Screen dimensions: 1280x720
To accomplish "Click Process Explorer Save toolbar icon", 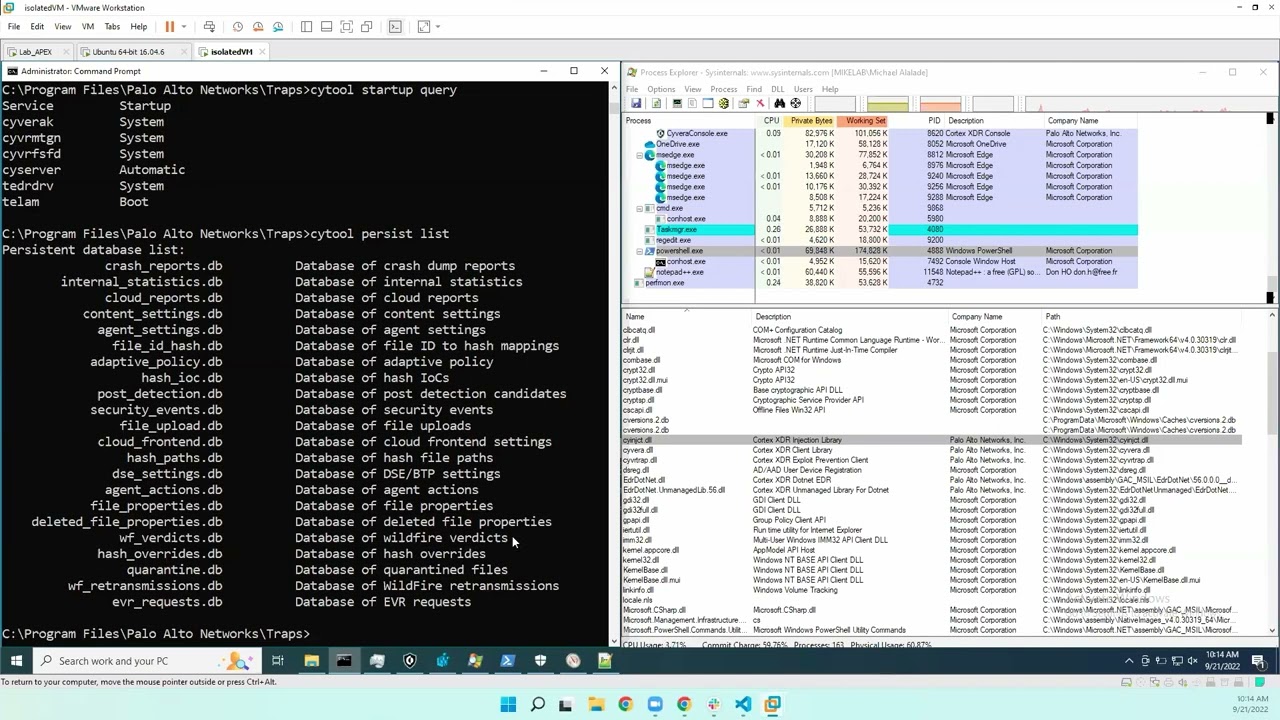I will coord(636,104).
